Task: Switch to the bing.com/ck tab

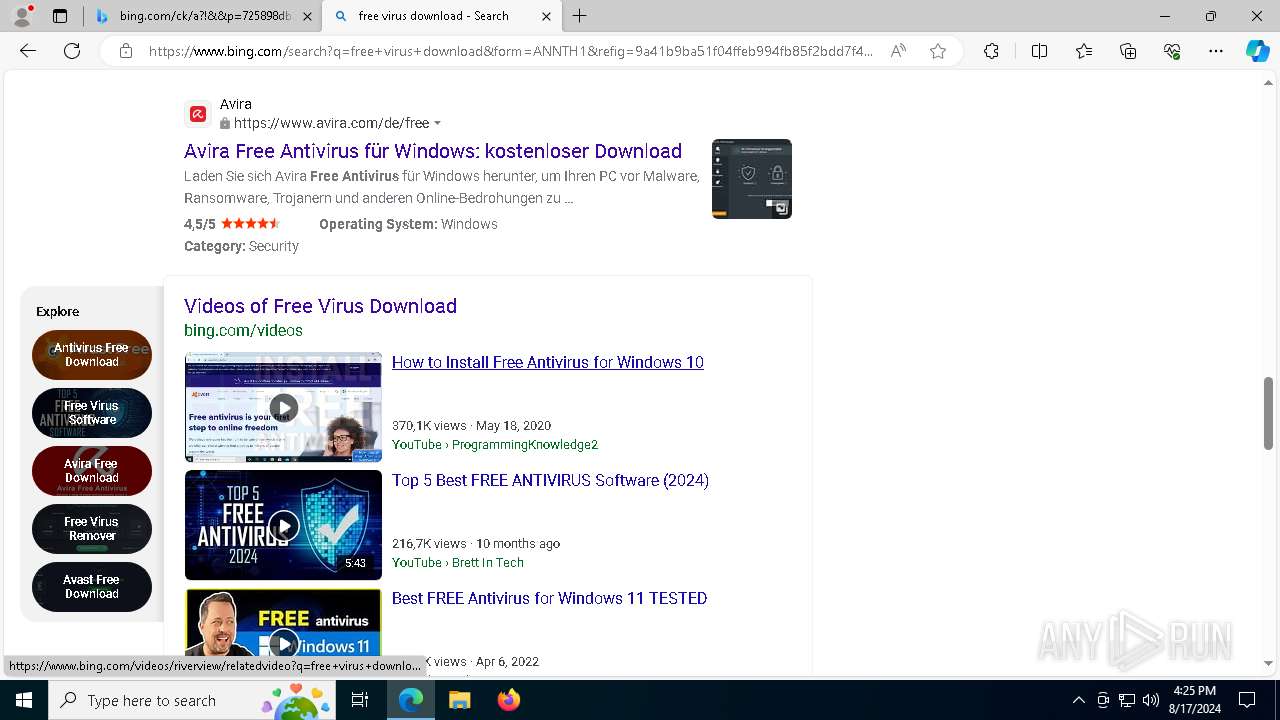Action: (x=204, y=16)
